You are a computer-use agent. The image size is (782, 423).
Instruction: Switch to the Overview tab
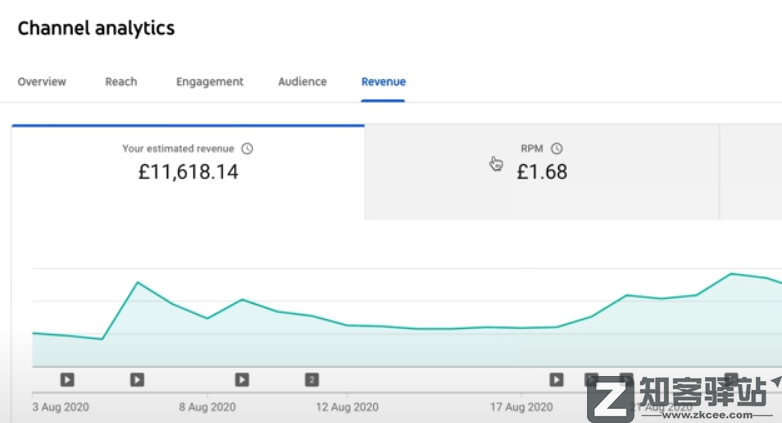click(x=42, y=82)
